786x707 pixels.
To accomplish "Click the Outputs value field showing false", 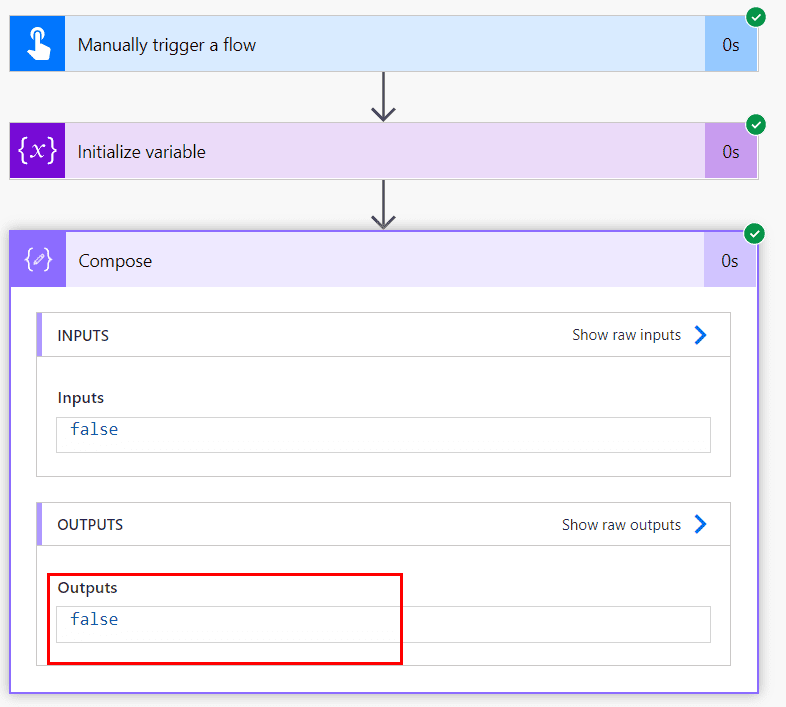I will click(383, 624).
